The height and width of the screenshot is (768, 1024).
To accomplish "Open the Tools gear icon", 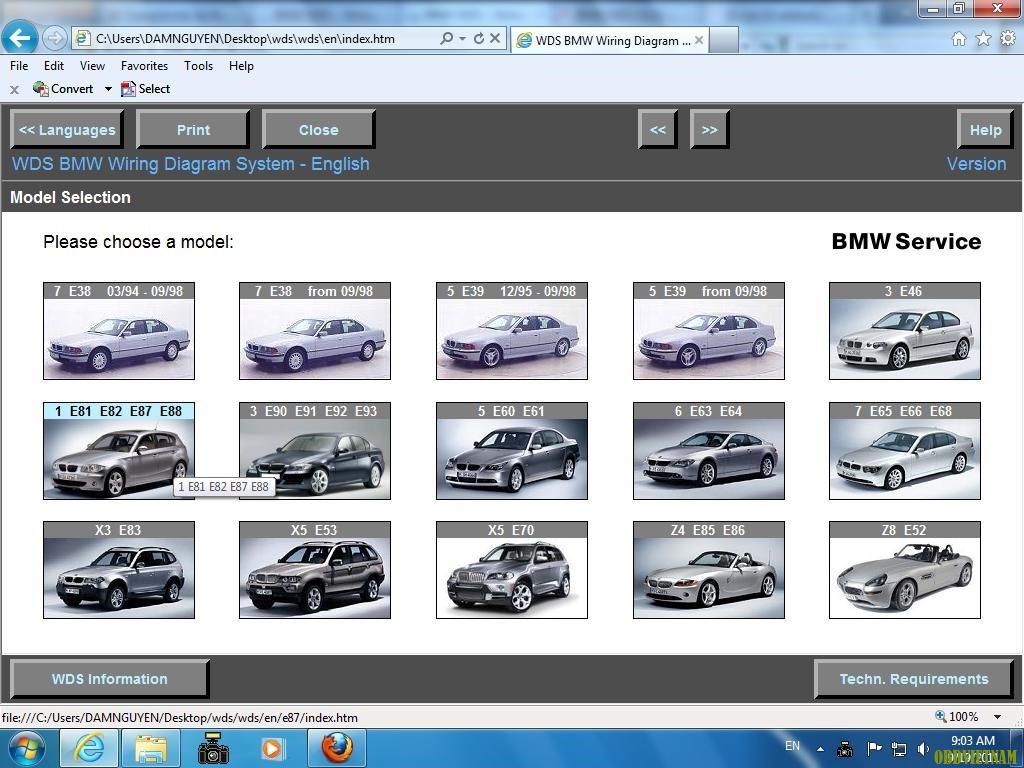I will (1008, 39).
